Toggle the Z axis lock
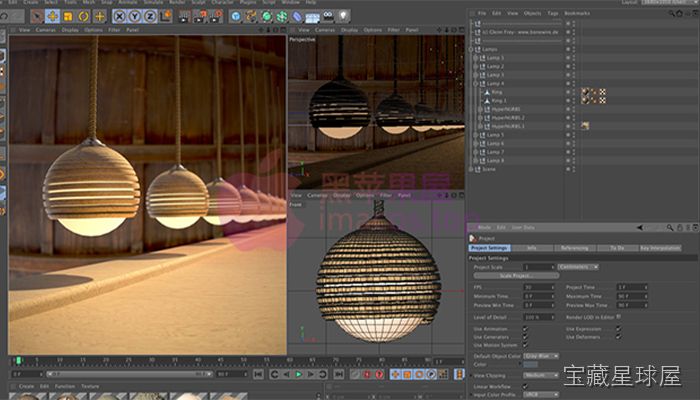Viewport: 700px width, 400px height. pyautogui.click(x=150, y=17)
